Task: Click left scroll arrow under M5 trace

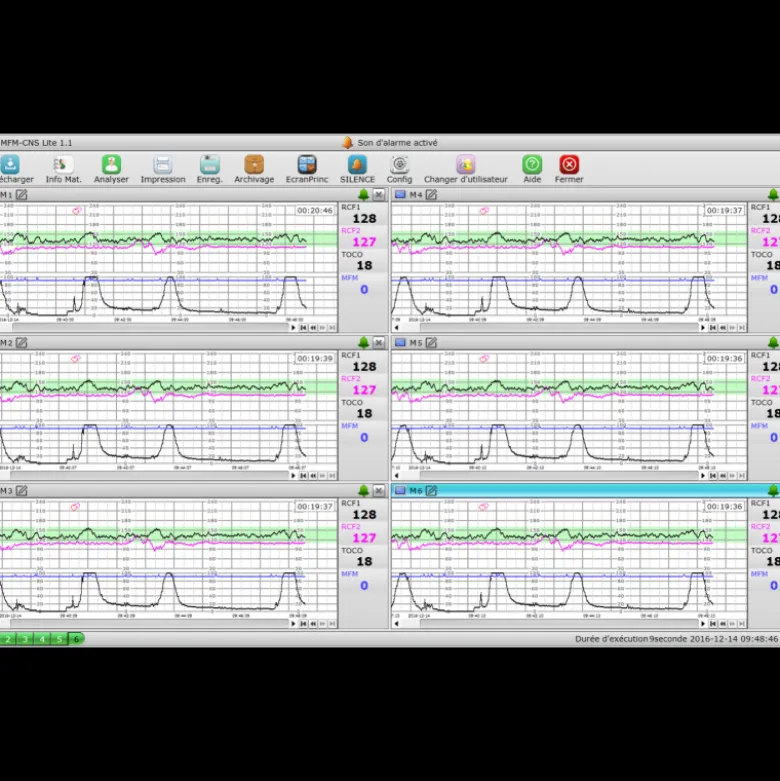Action: (x=396, y=476)
